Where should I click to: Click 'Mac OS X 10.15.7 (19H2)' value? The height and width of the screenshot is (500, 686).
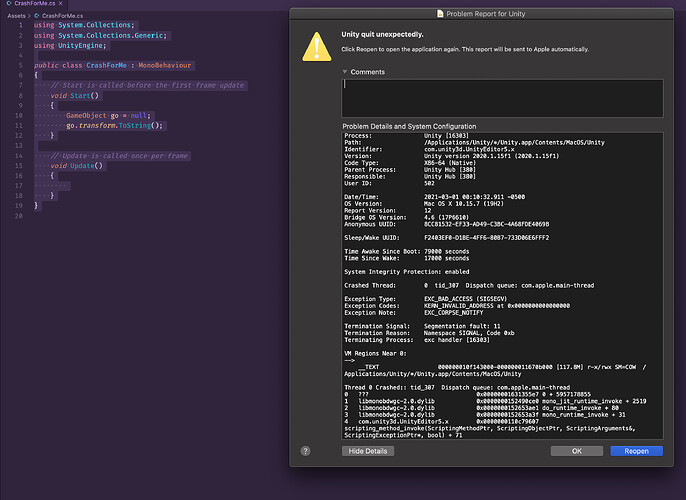[463, 203]
